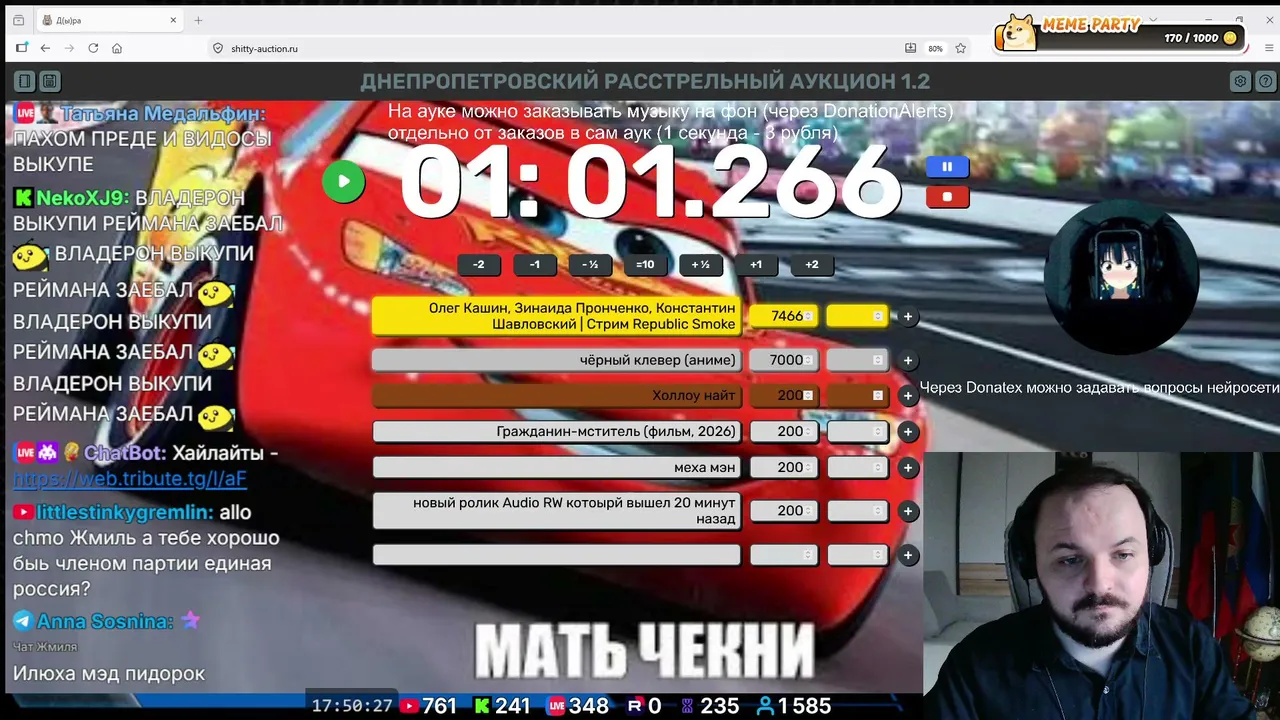The image size is (1280, 720).
Task: Go forward in browser history
Action: [69, 48]
